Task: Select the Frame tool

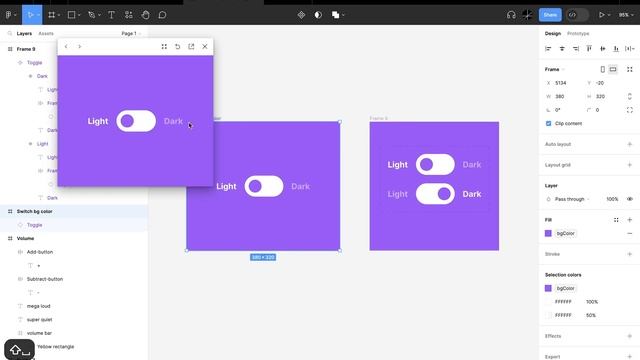Action: (51, 15)
